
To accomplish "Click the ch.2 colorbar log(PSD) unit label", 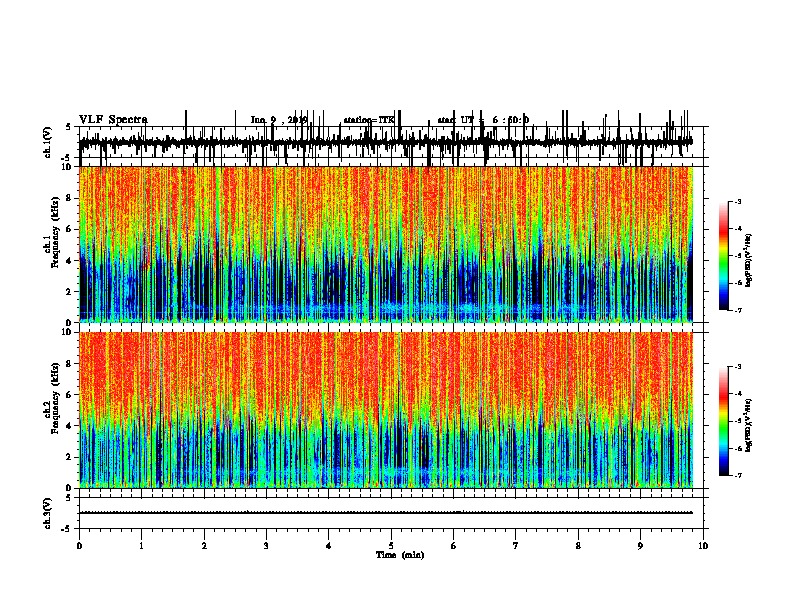I will pos(749,425).
